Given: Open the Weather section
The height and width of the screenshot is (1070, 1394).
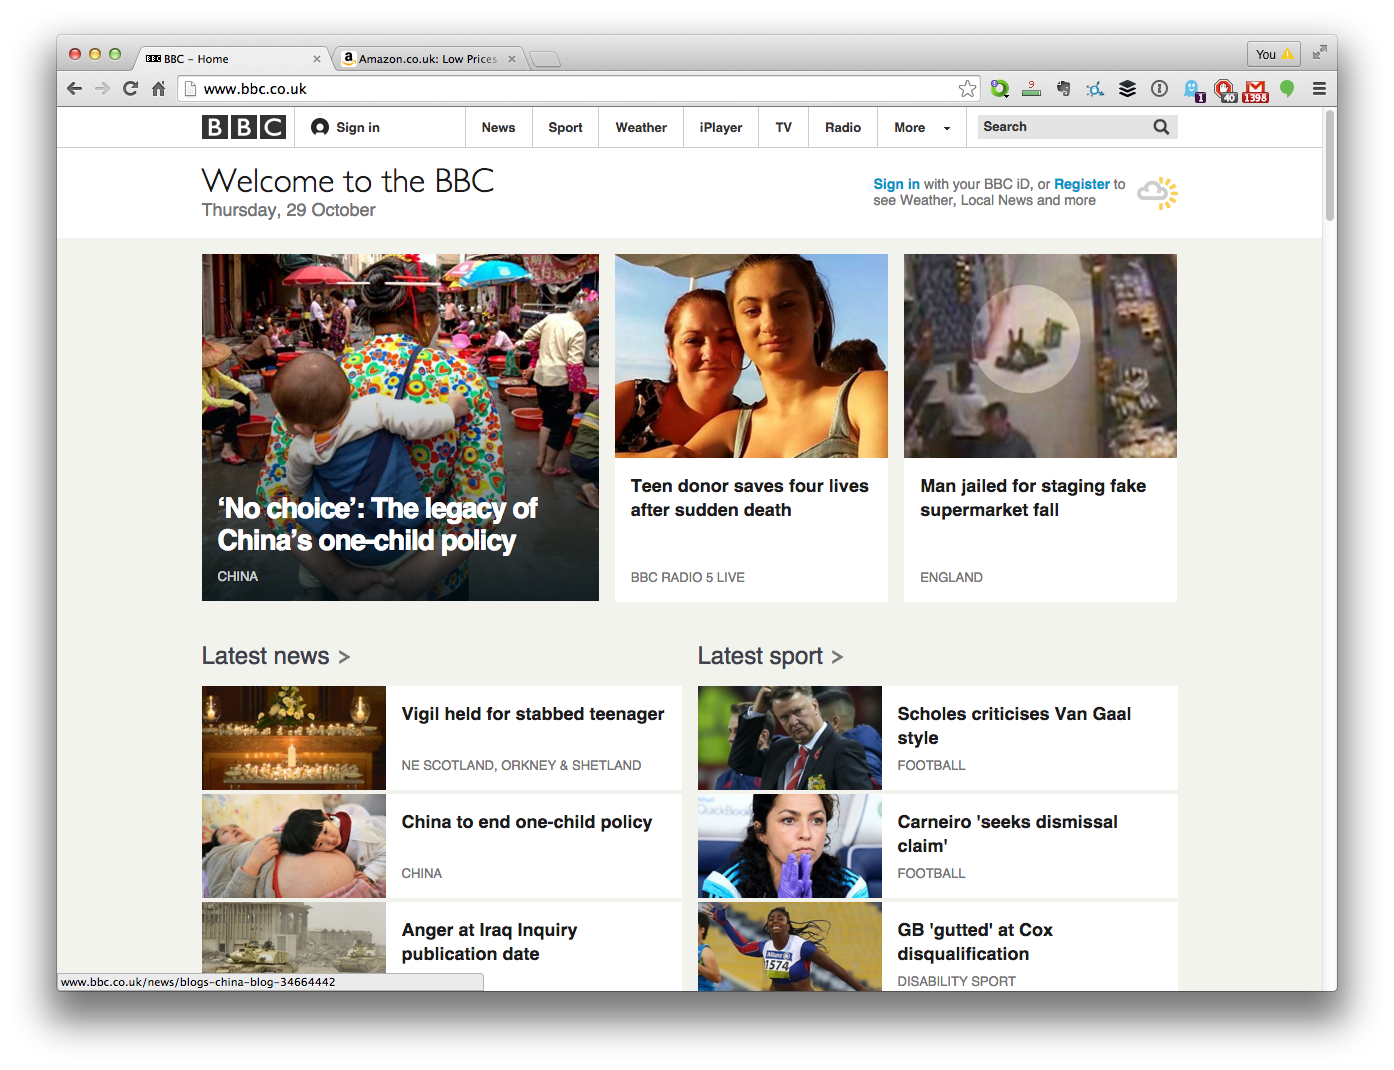Looking at the screenshot, I should click(641, 127).
